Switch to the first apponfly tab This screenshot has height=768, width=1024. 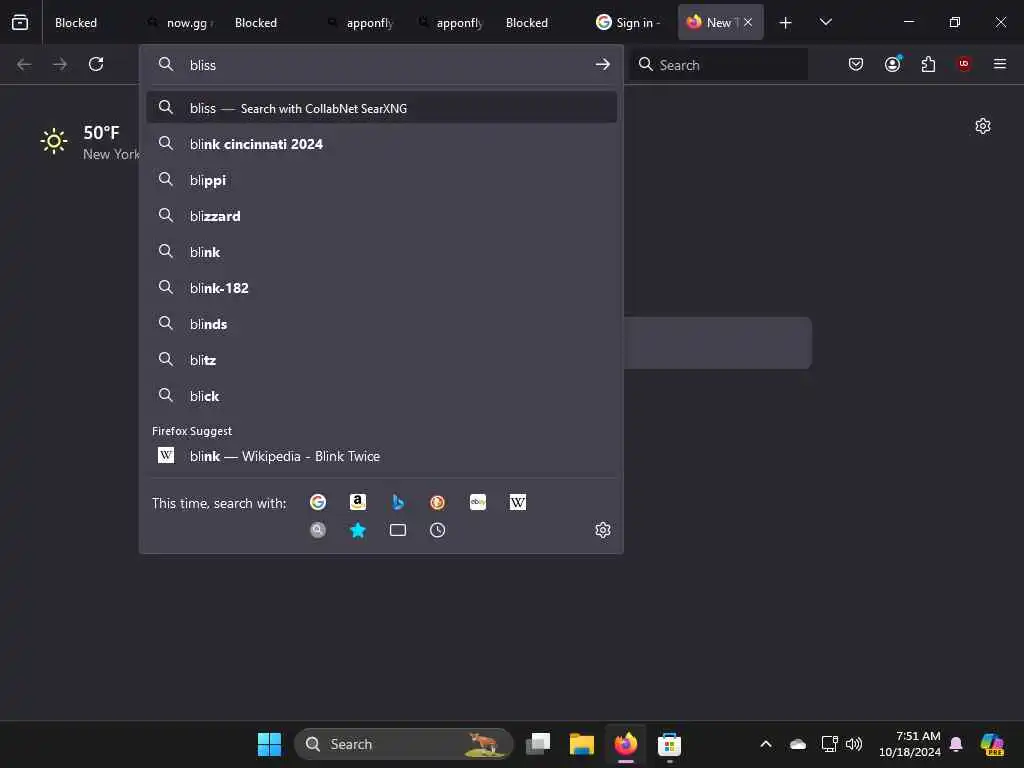361,23
